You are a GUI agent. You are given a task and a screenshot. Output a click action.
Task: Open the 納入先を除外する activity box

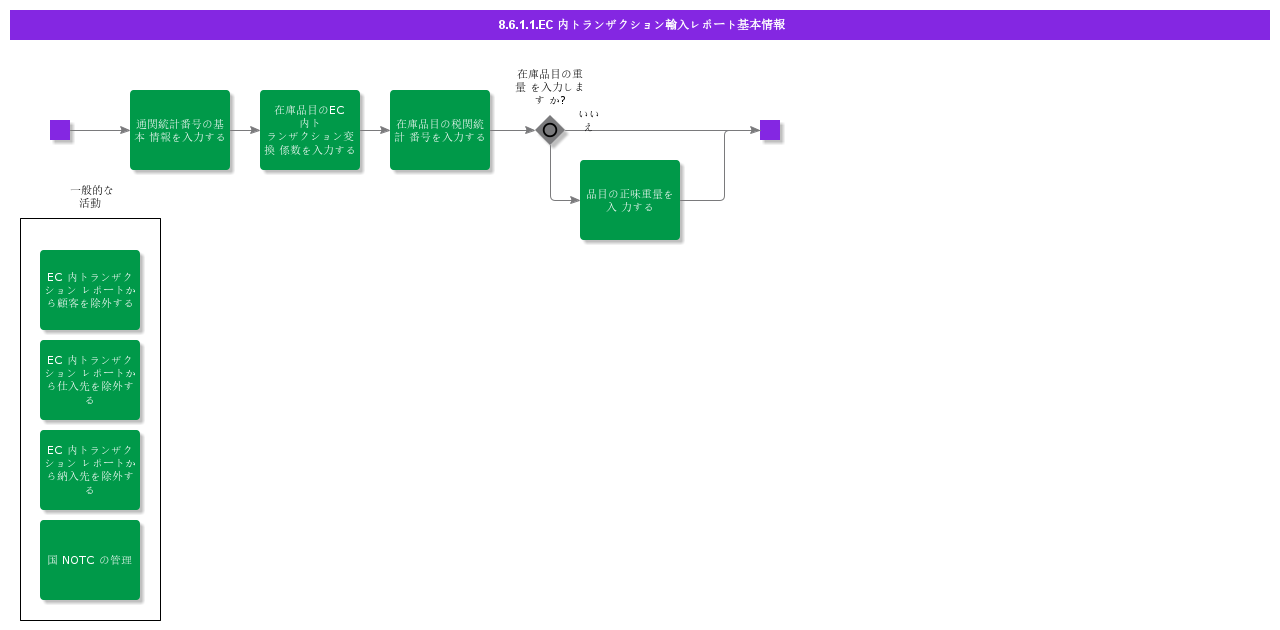tap(90, 470)
